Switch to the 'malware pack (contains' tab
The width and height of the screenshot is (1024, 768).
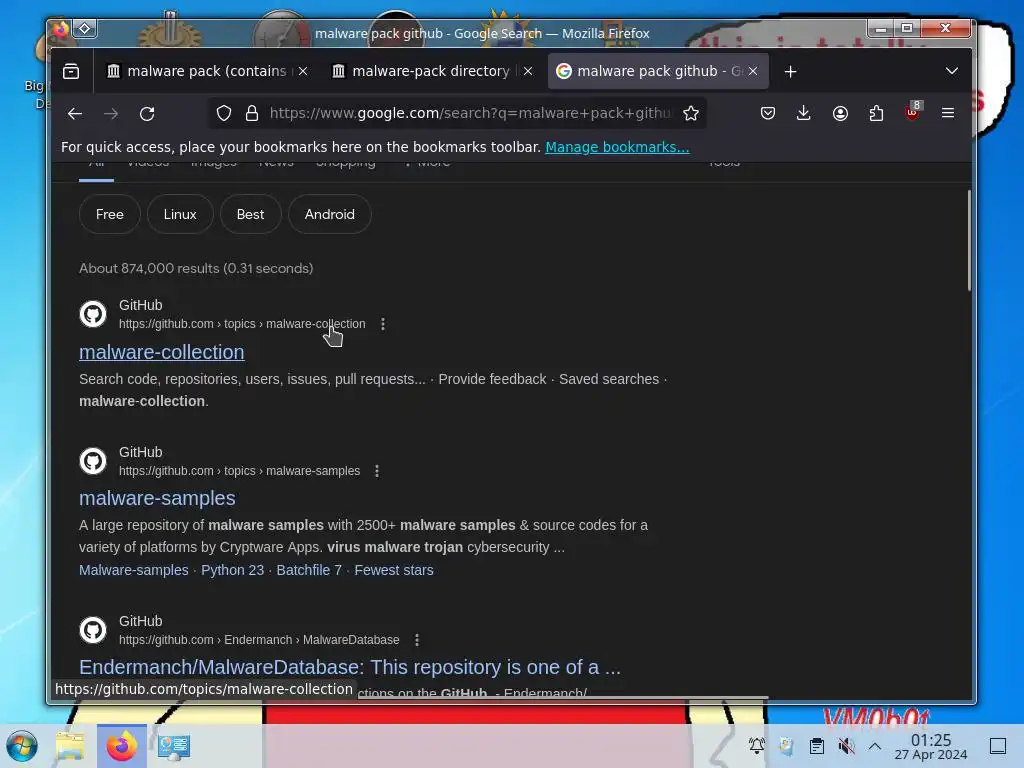pos(206,71)
